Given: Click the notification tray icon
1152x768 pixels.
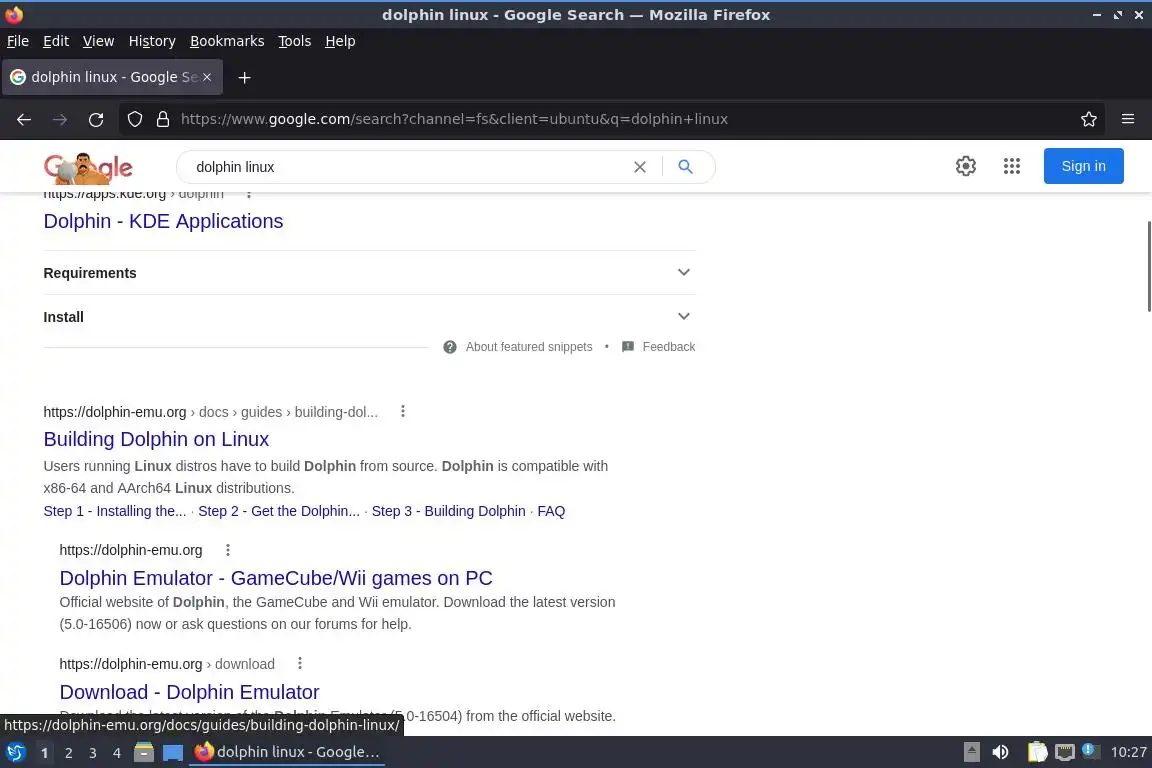Looking at the screenshot, I should coord(1090,751).
